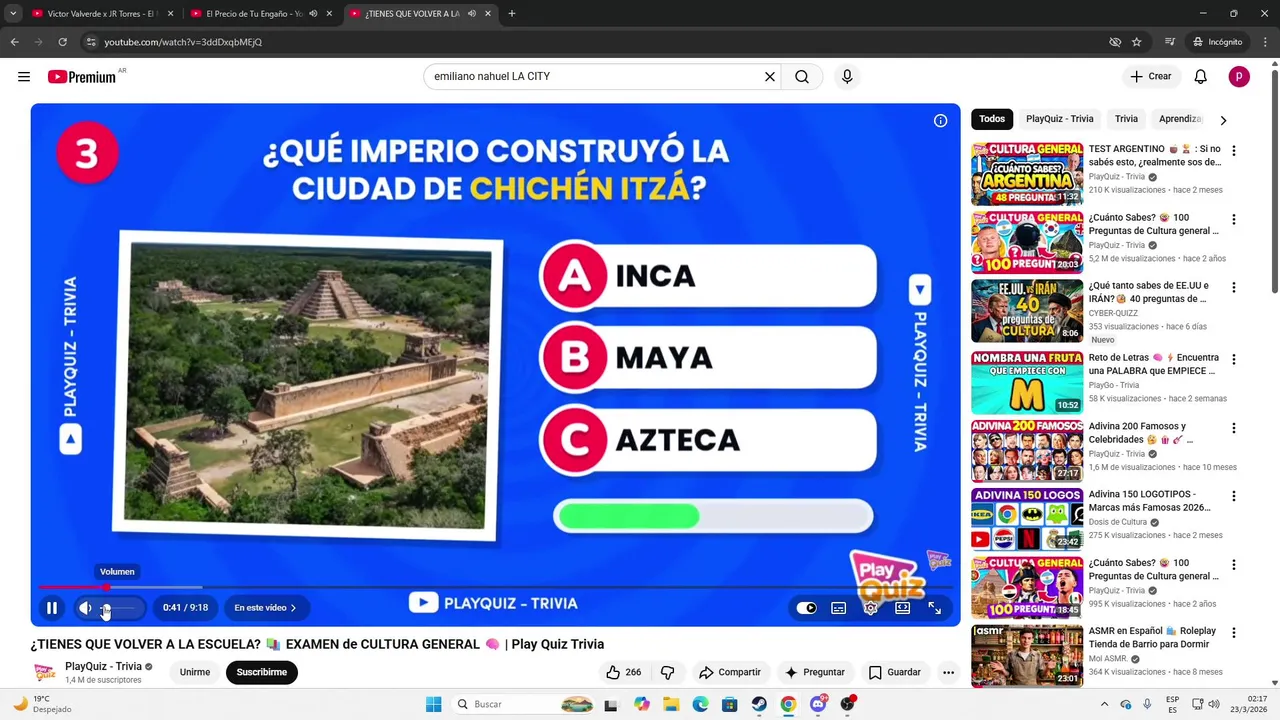
Task: Clear the search box text
Action: [x=770, y=77]
